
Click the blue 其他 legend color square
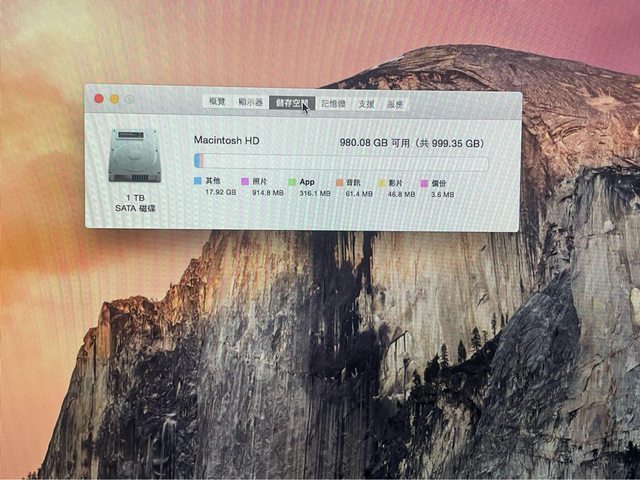(x=198, y=182)
